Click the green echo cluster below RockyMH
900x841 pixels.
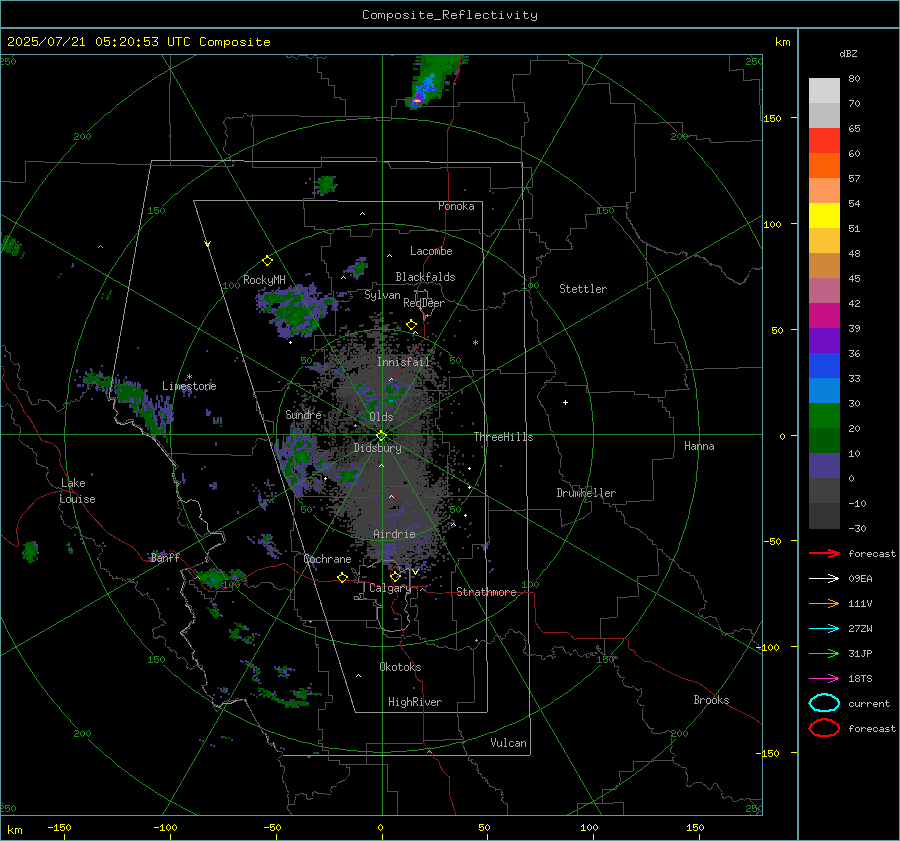click(296, 310)
